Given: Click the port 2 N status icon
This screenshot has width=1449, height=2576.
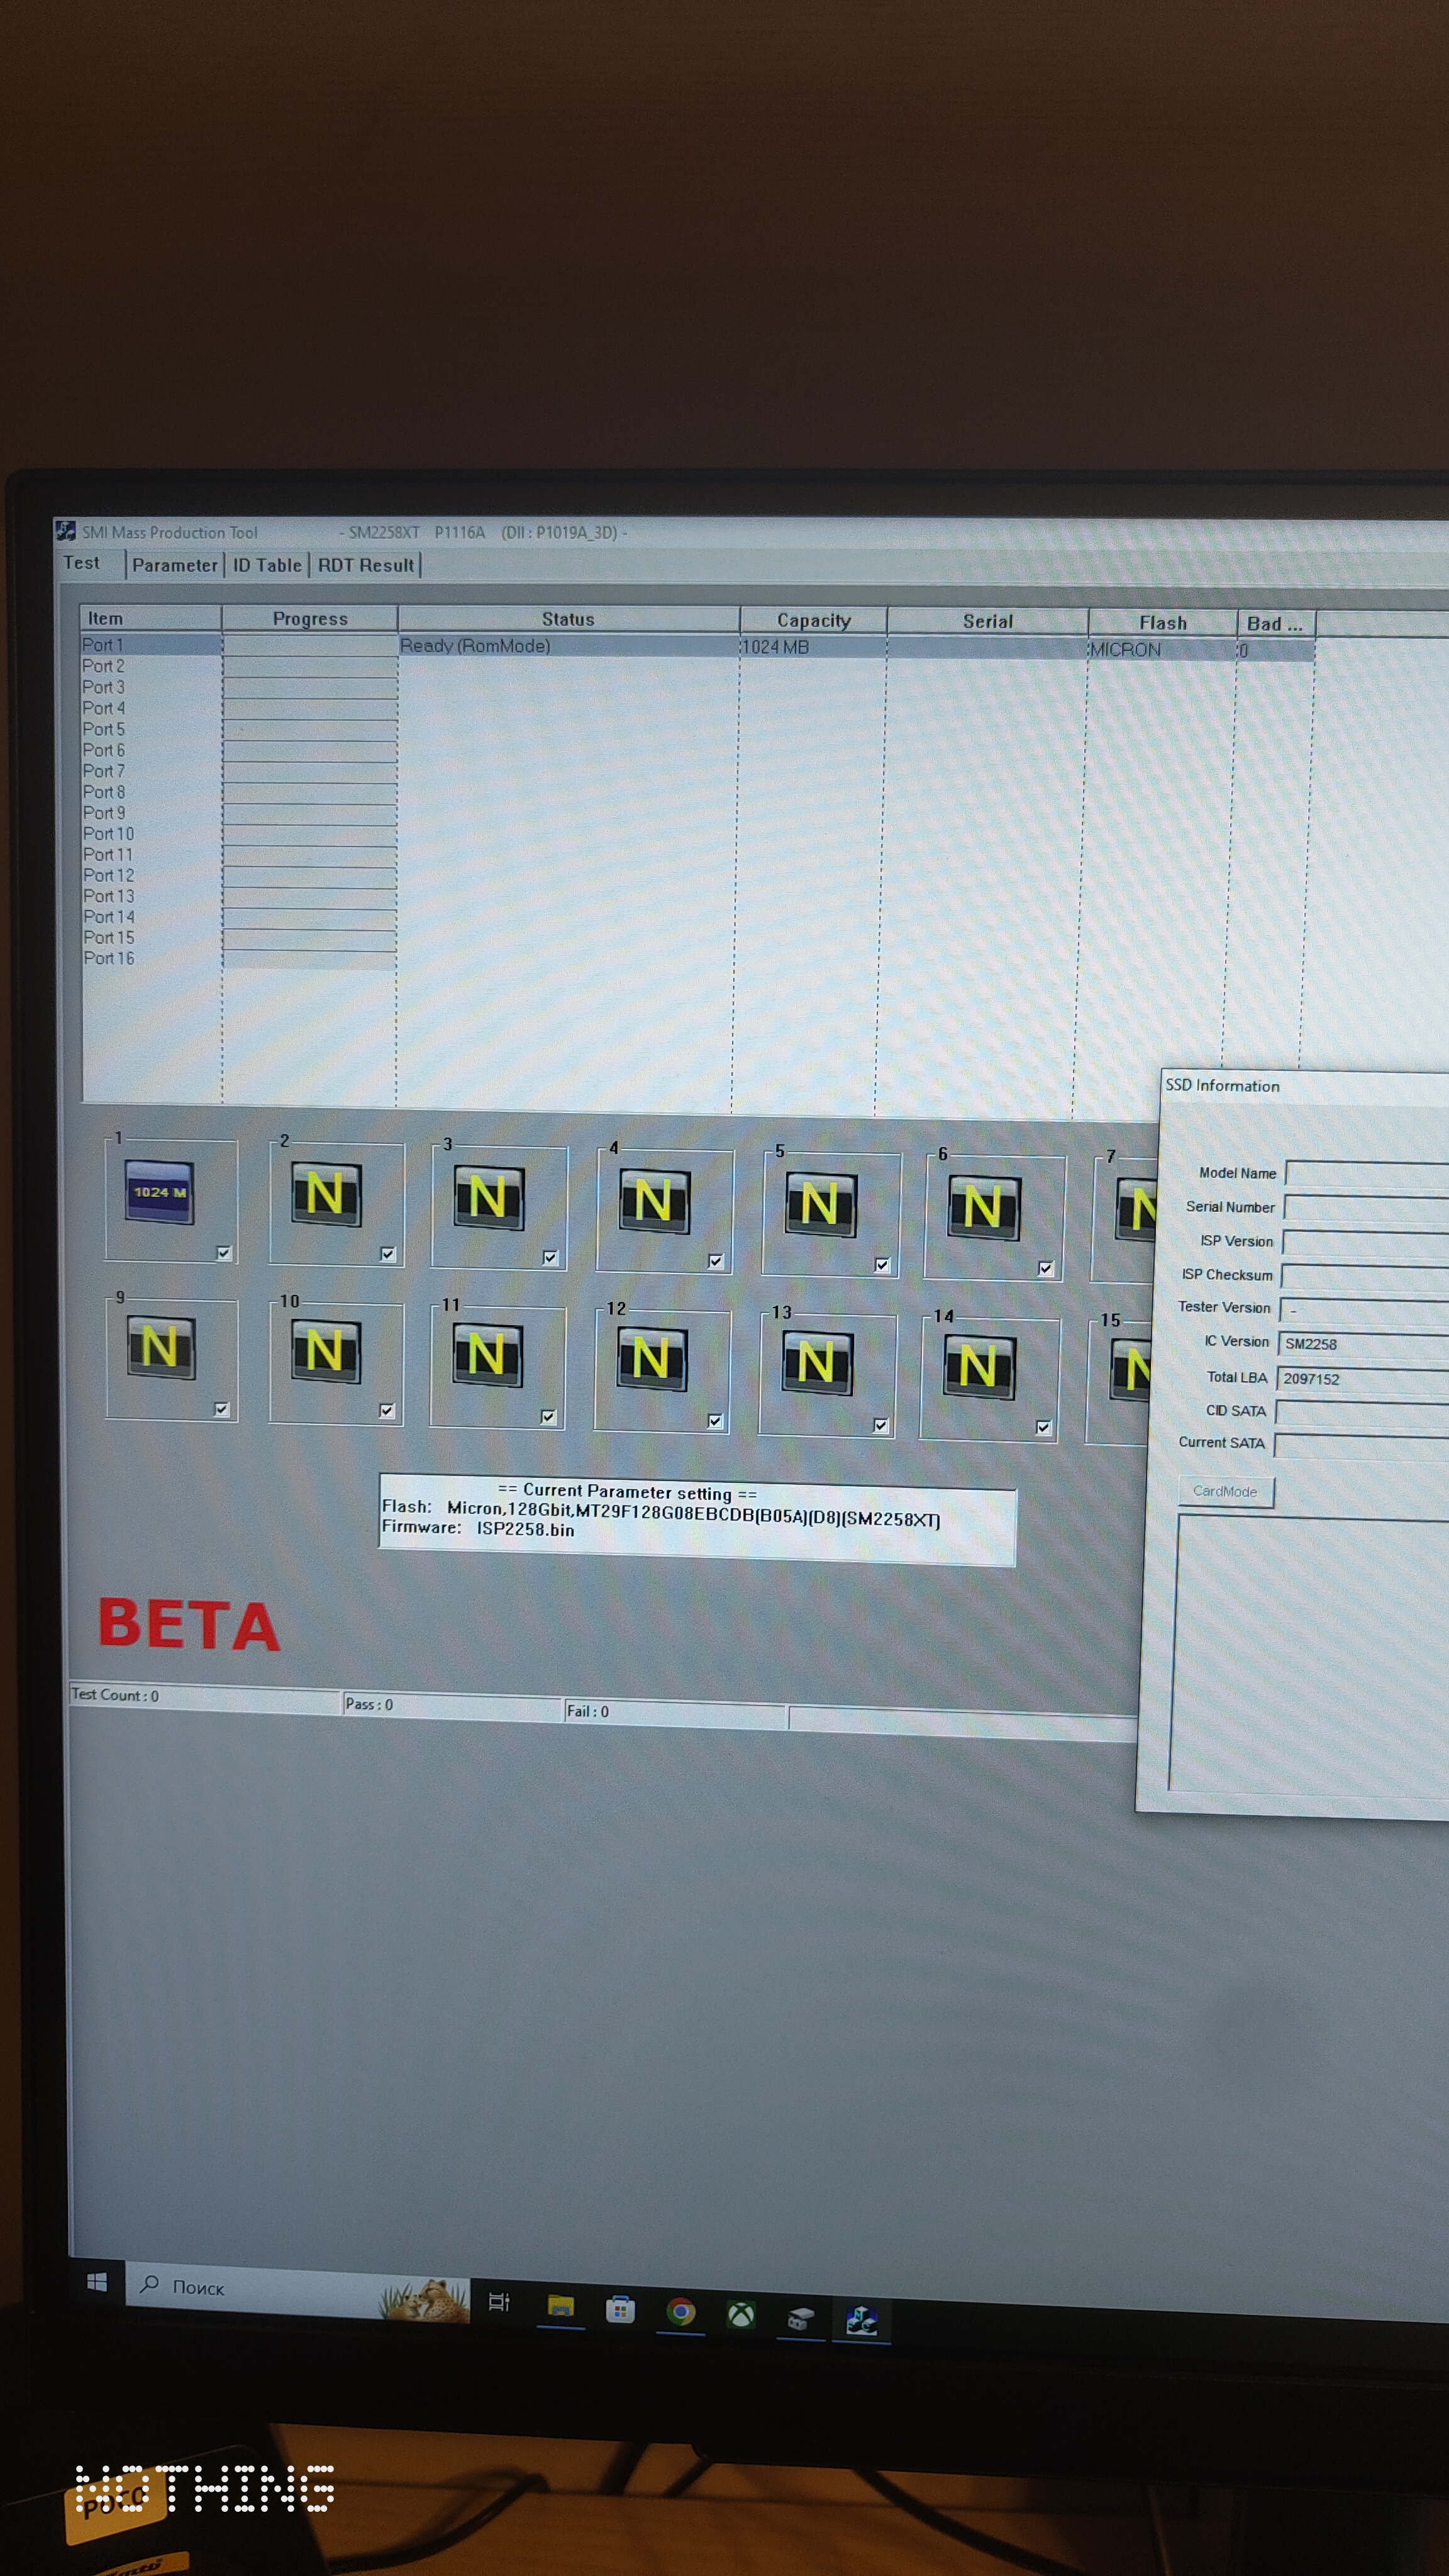Looking at the screenshot, I should point(325,1194).
